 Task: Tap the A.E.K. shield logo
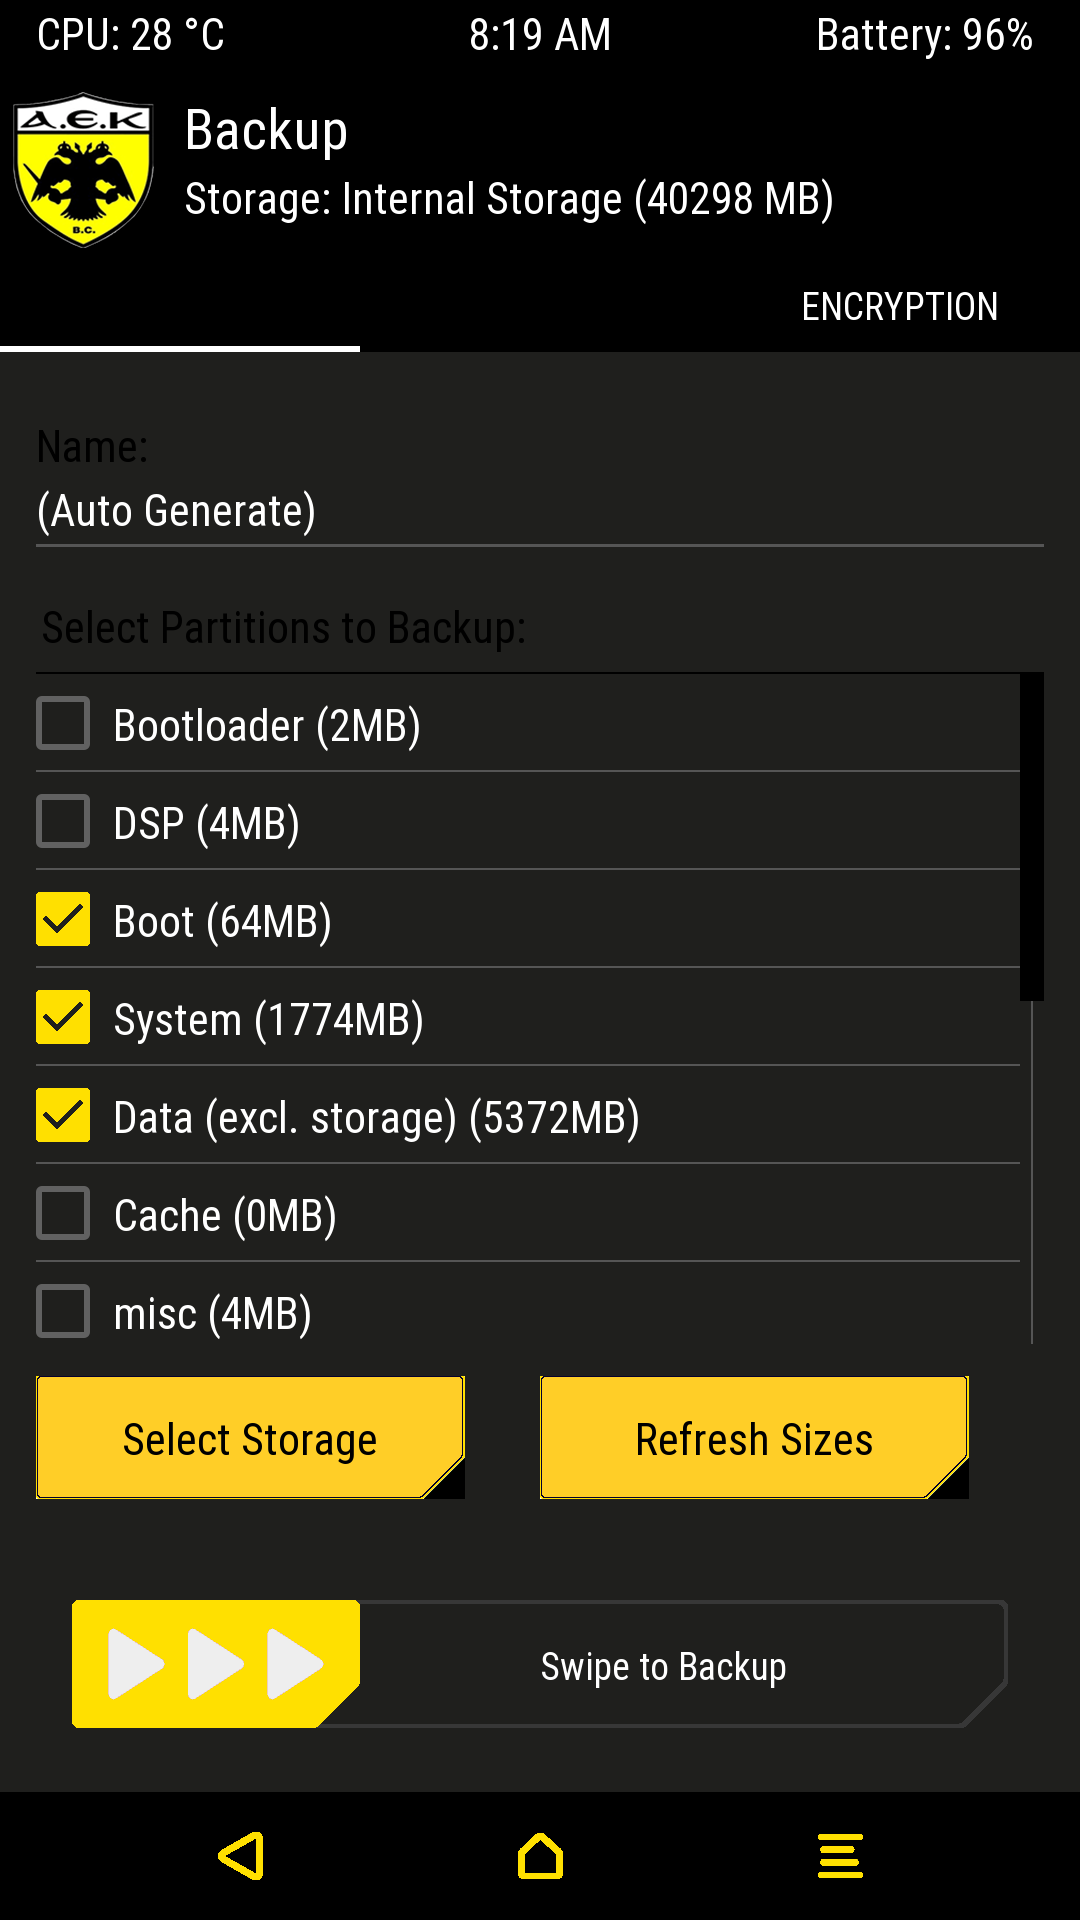tap(83, 170)
